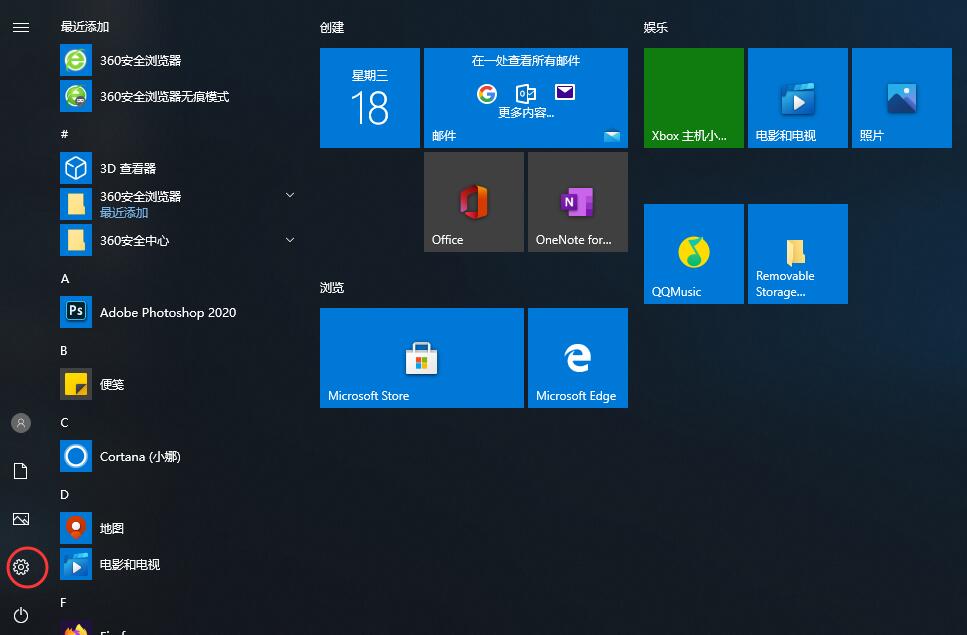Open the Microsoft Edge tile
Image resolution: width=967 pixels, height=635 pixels.
pos(578,358)
